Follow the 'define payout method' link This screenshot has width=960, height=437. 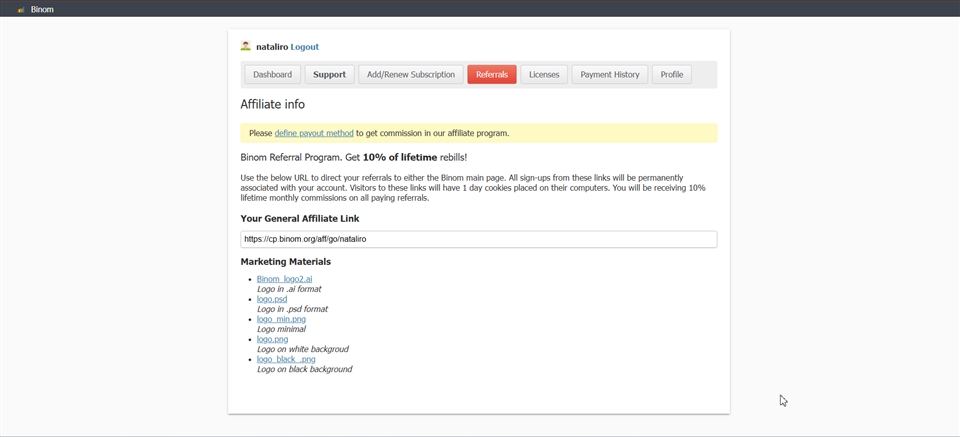[x=314, y=133]
